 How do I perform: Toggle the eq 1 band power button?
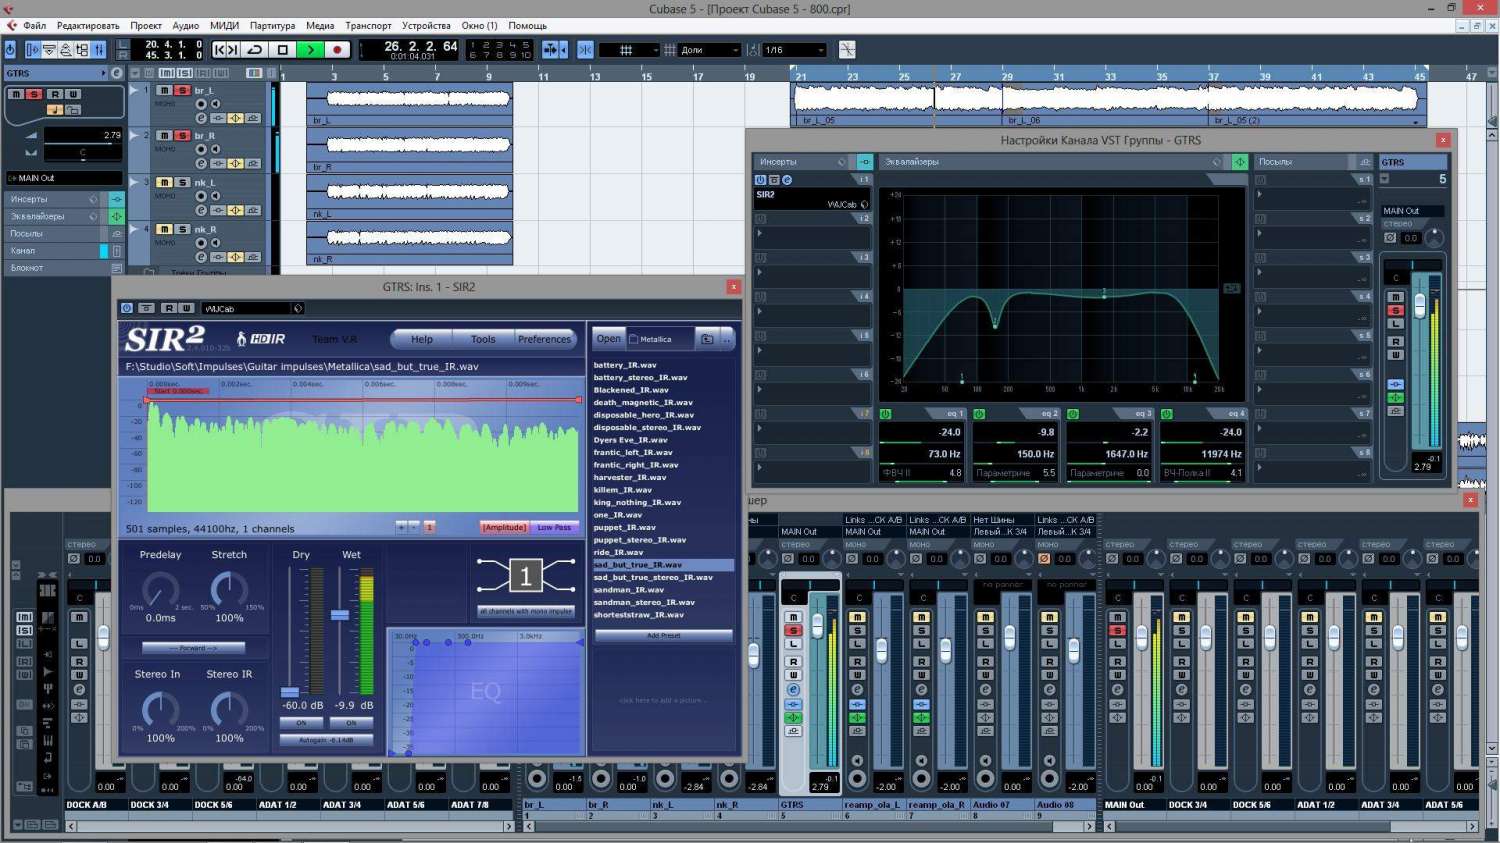885,414
